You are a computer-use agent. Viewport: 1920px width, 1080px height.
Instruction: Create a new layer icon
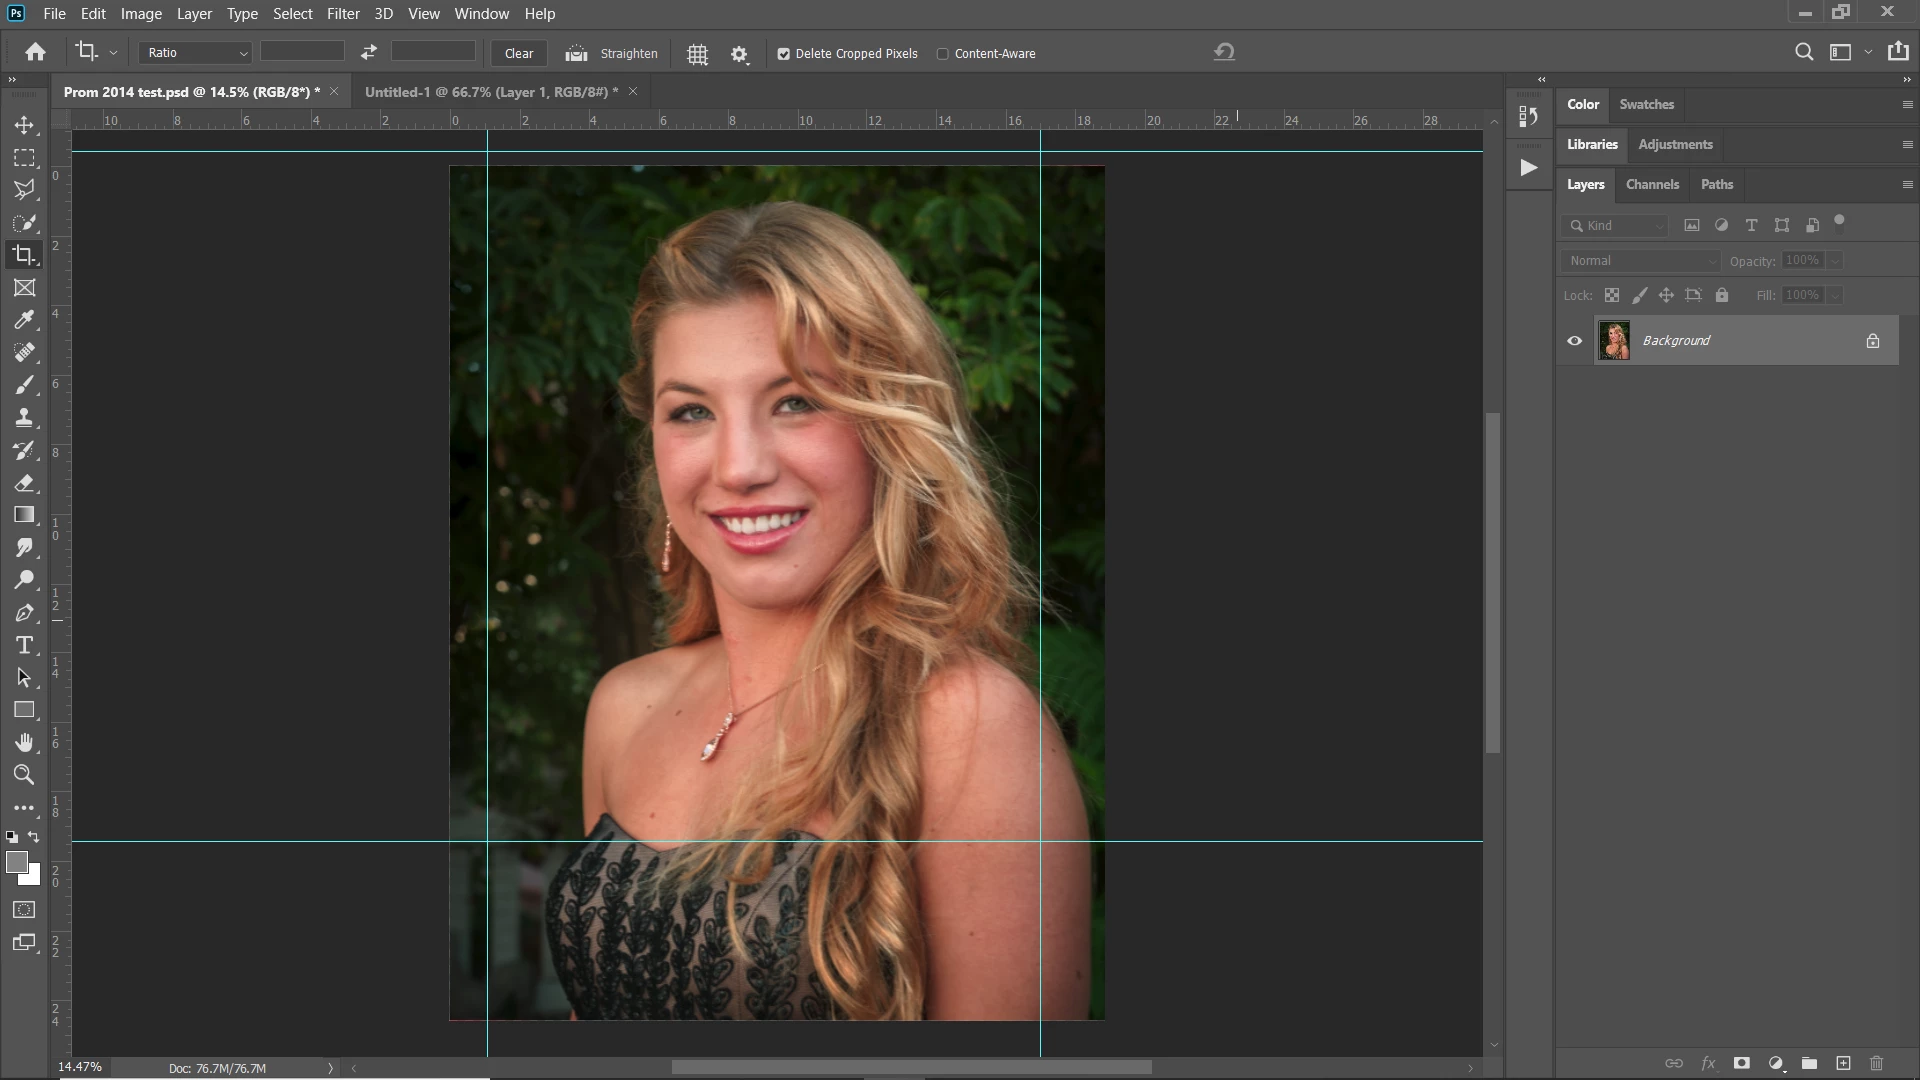[1843, 1063]
